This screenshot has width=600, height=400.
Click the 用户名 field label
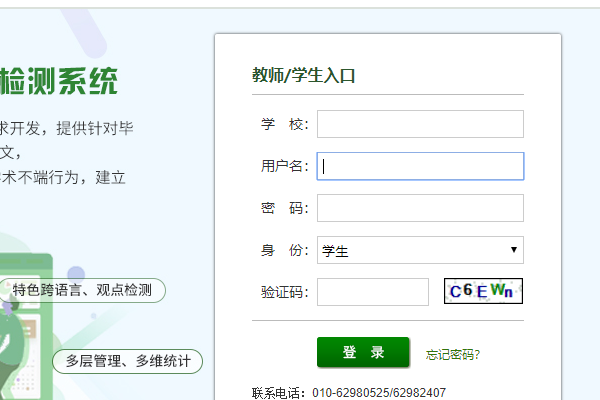coord(284,166)
